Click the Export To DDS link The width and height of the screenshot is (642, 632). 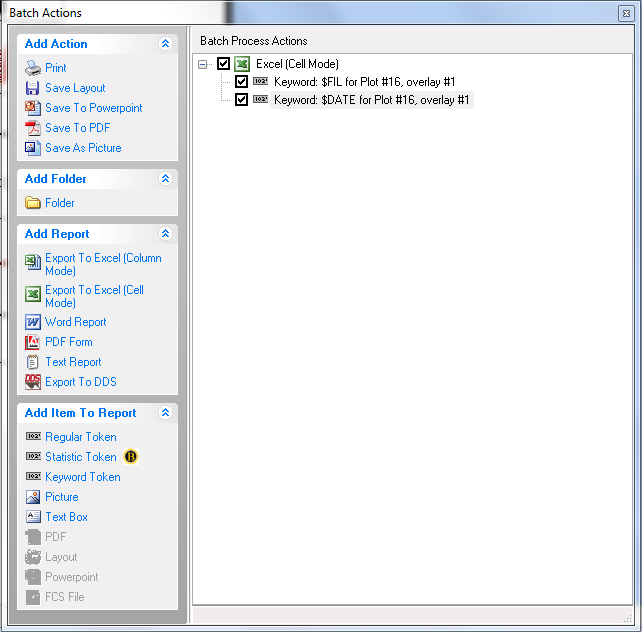[81, 382]
